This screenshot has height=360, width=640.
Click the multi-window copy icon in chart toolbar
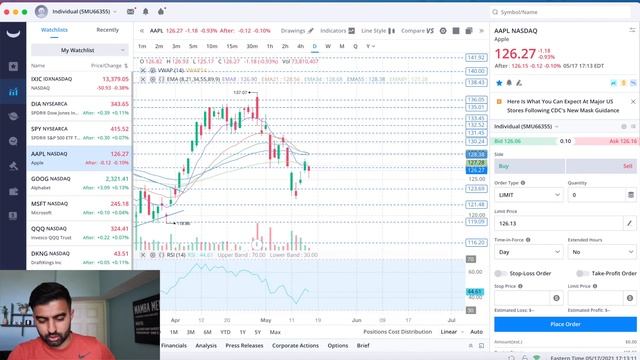pos(469,31)
